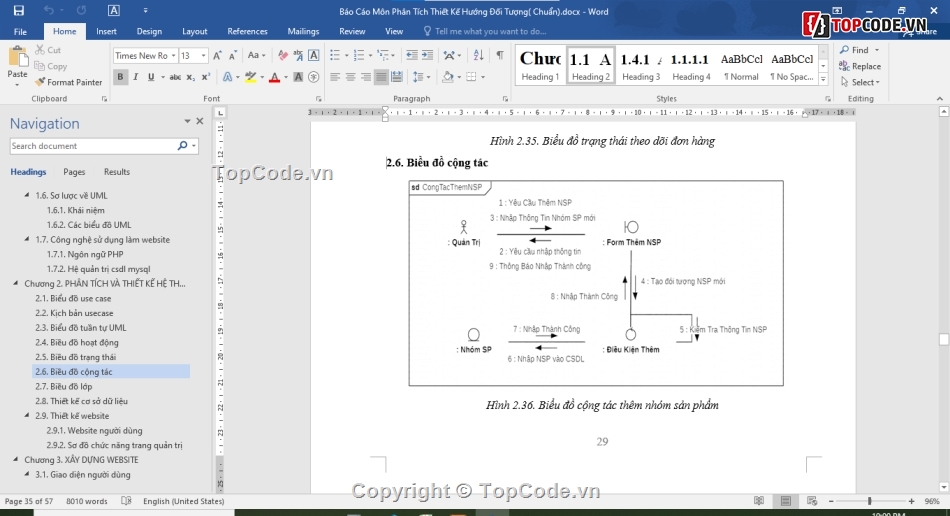Click the Bullets list icon

click(x=335, y=56)
